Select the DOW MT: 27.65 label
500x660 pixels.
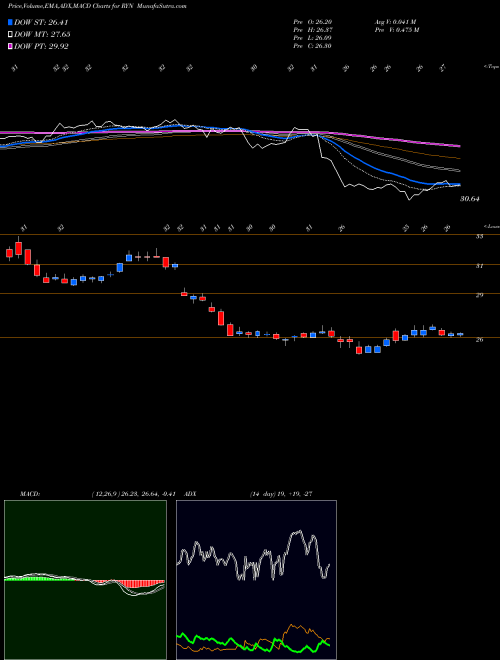(42, 35)
